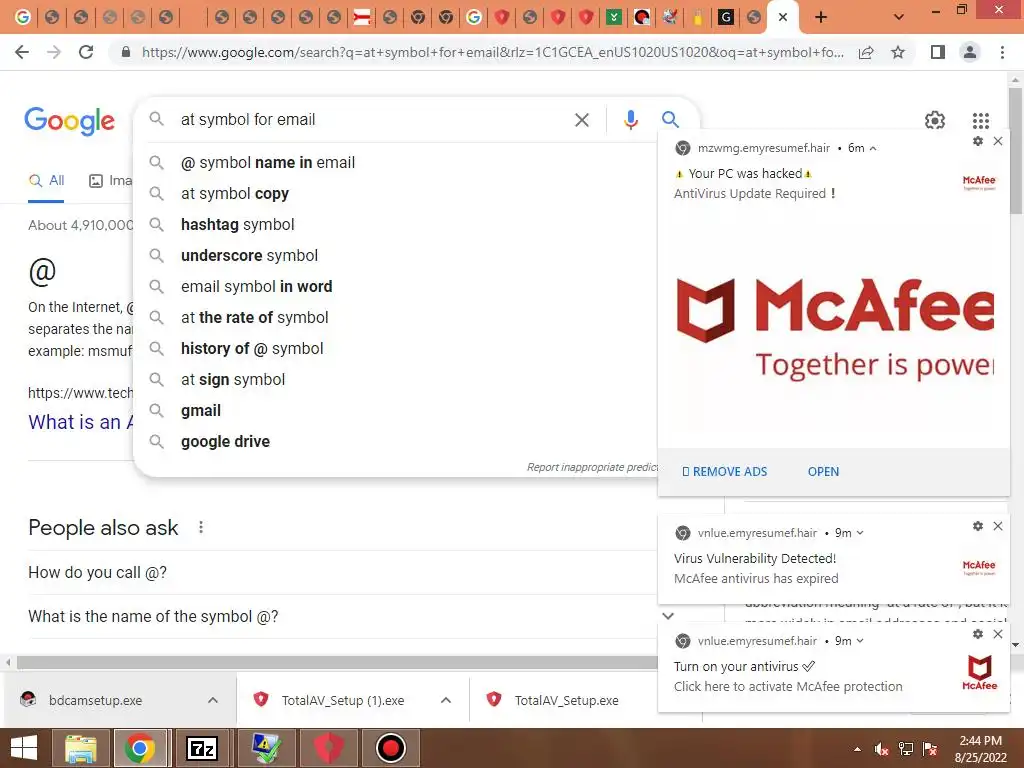The image size is (1024, 768).
Task: Open the taskbar clock showing 2:44 PM
Action: click(980, 749)
